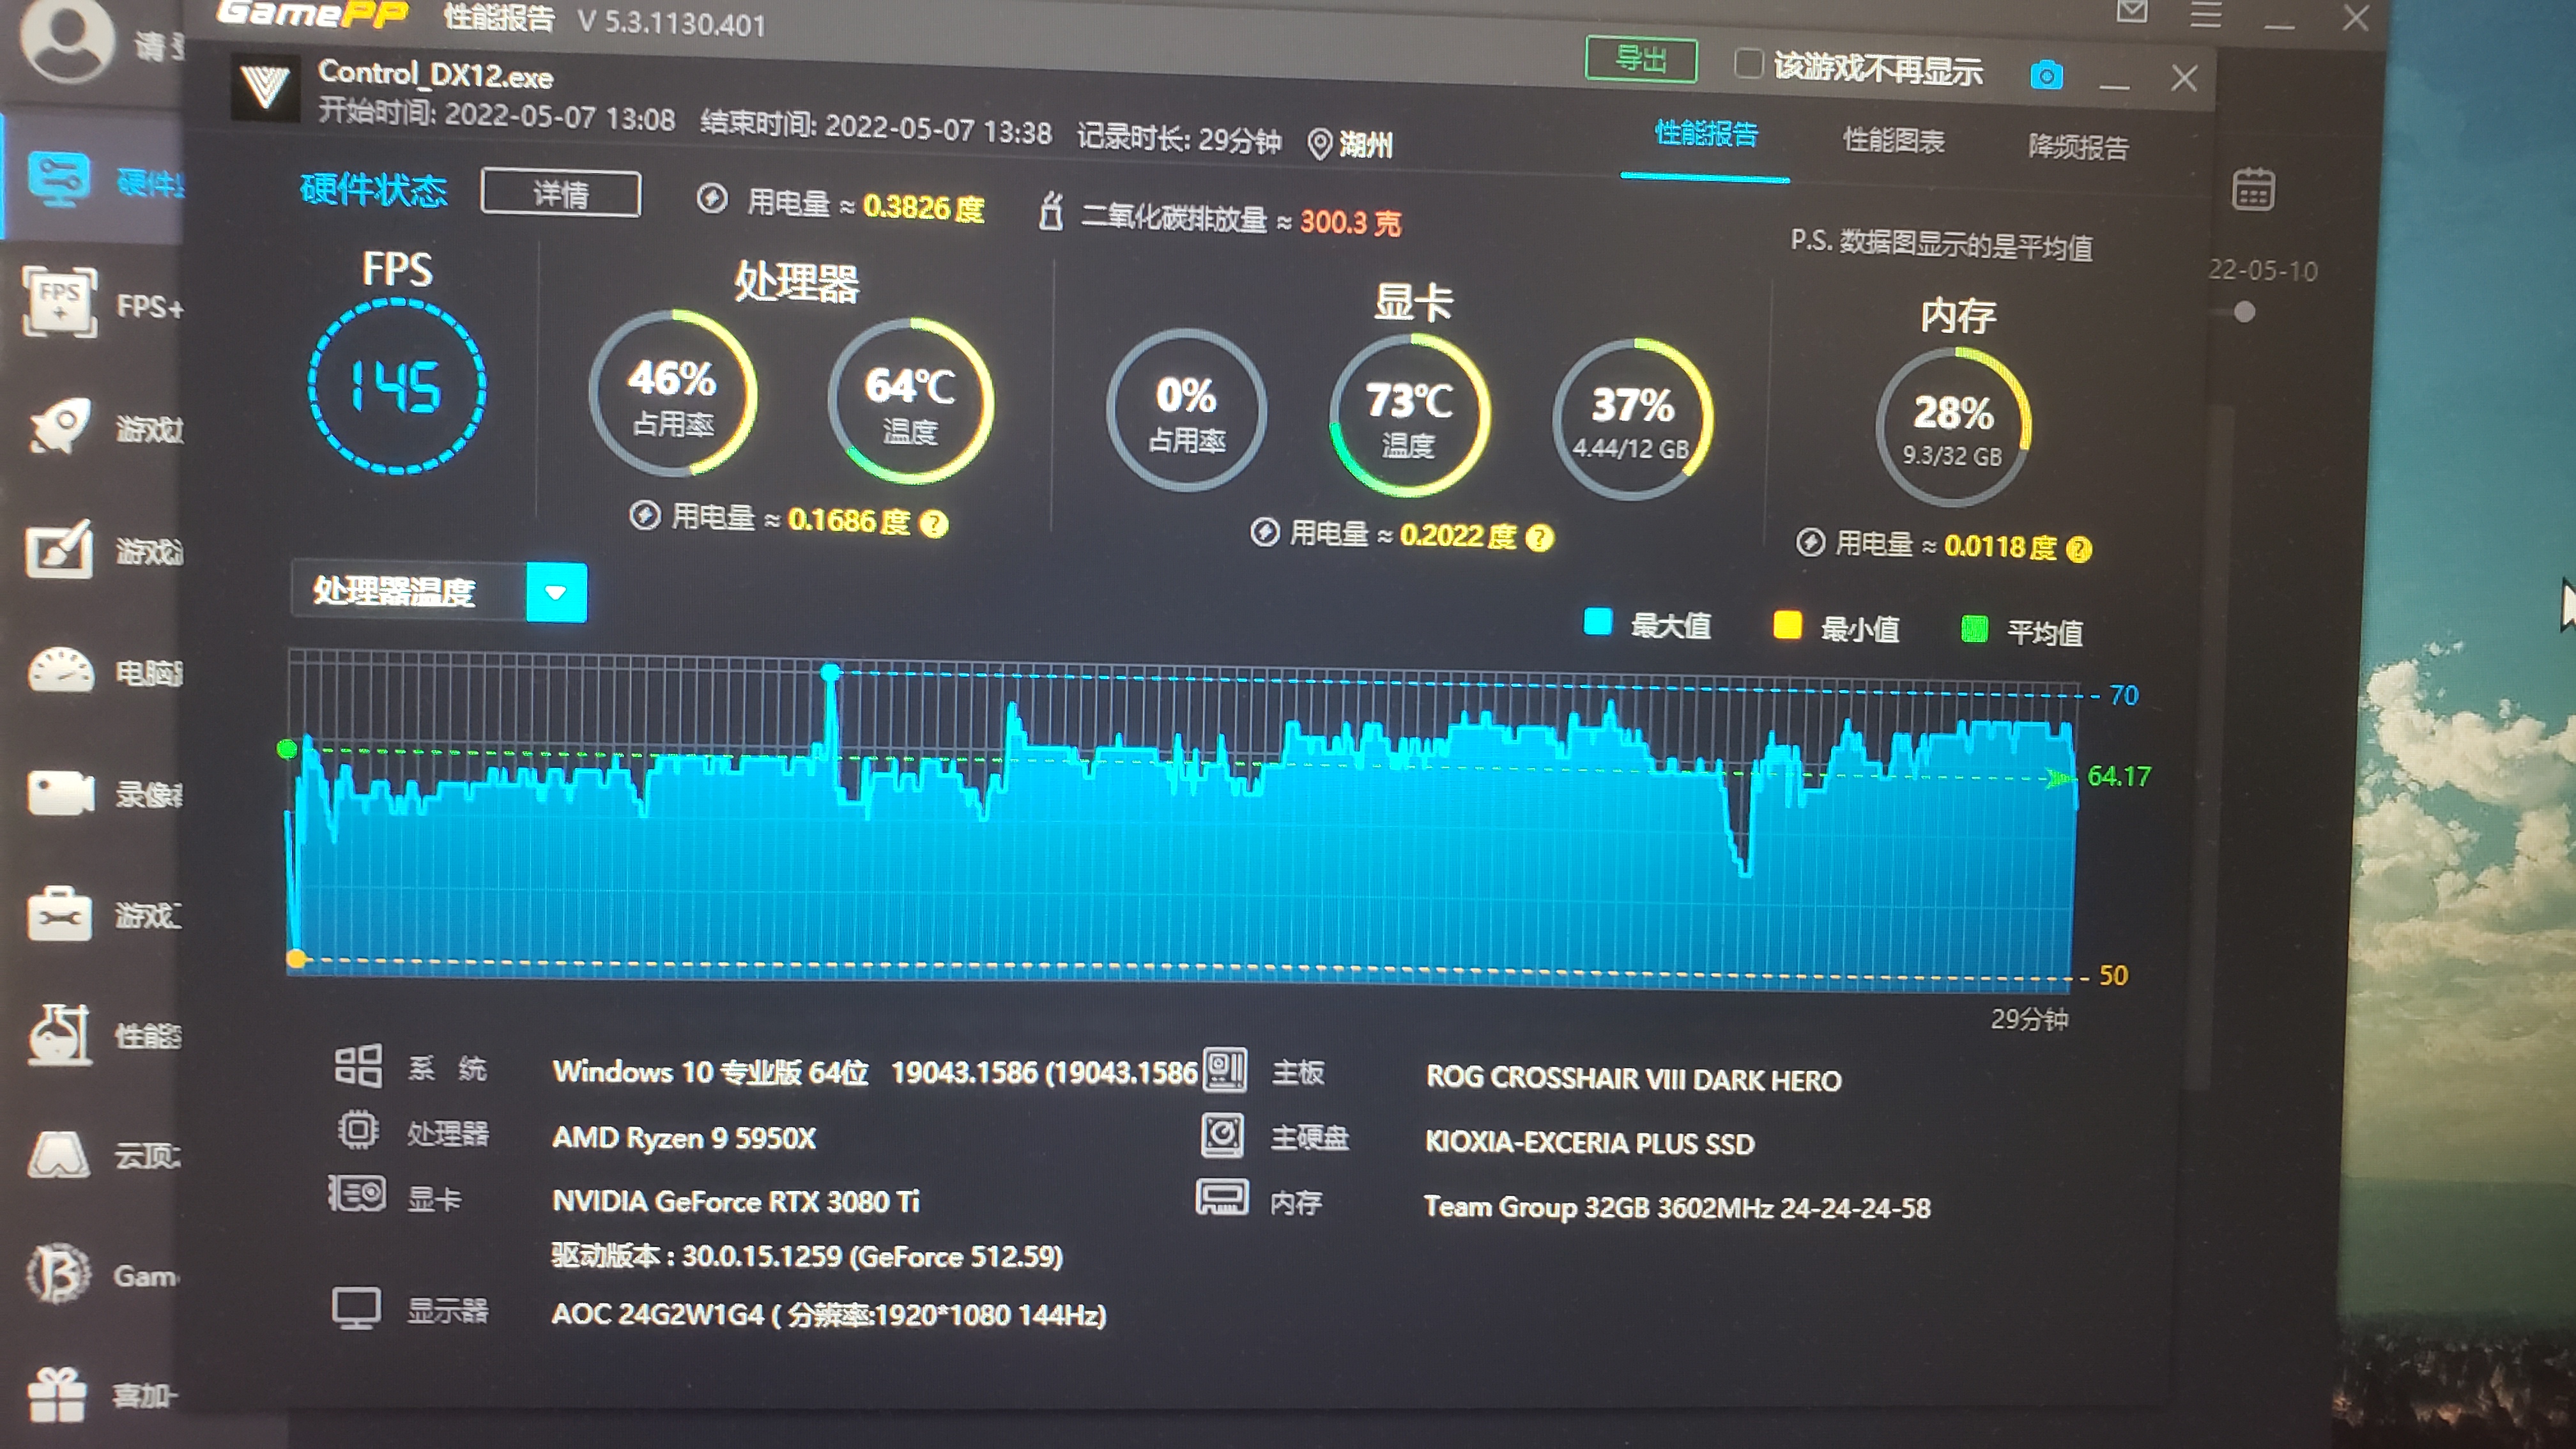The width and height of the screenshot is (2576, 1449).
Task: Click the processor power usage help icon
Action: 933,524
